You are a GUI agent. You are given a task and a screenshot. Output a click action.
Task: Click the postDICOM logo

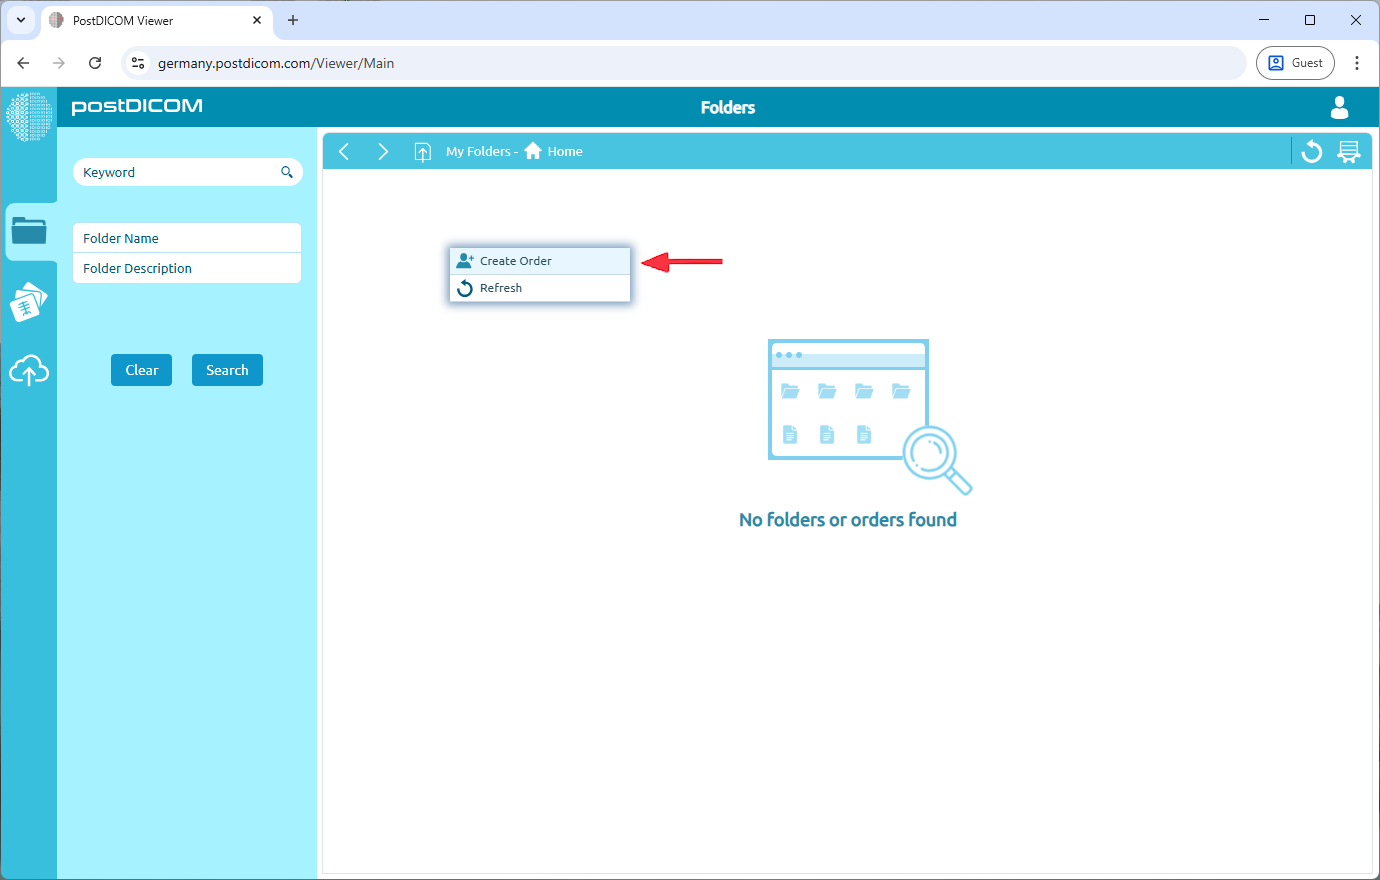pos(137,107)
